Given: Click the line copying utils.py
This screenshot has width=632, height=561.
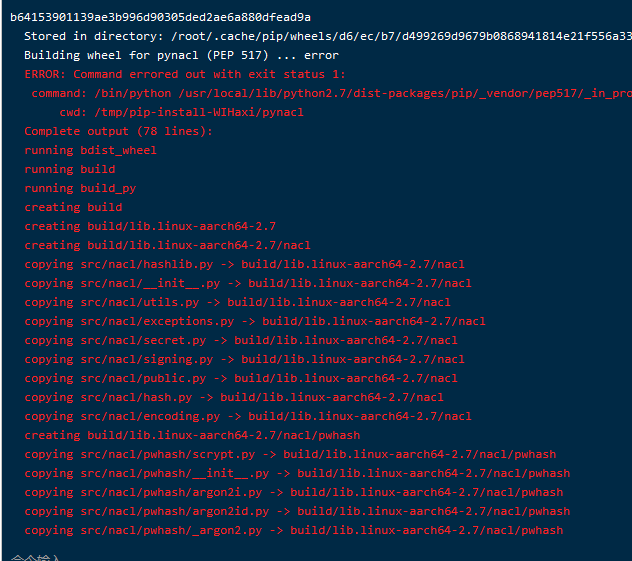Looking at the screenshot, I should point(237,302).
